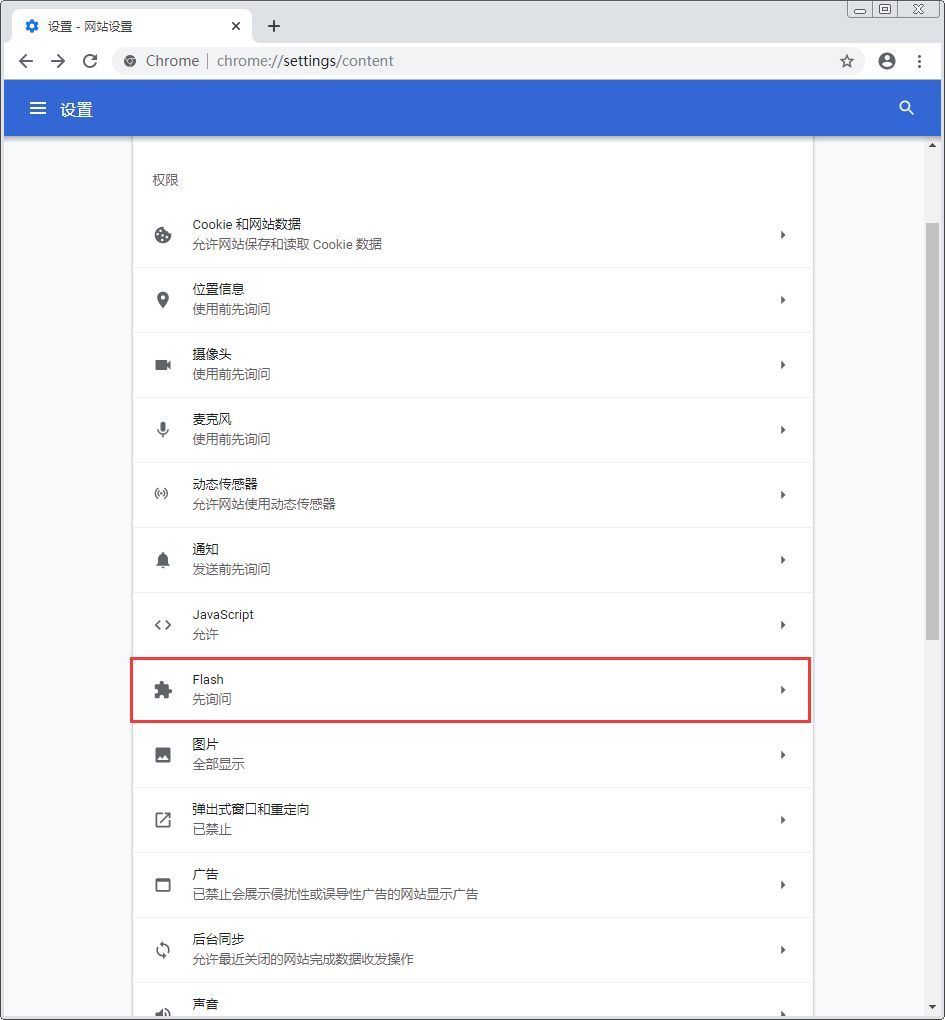Click the back navigation arrow
945x1020 pixels.
26,61
